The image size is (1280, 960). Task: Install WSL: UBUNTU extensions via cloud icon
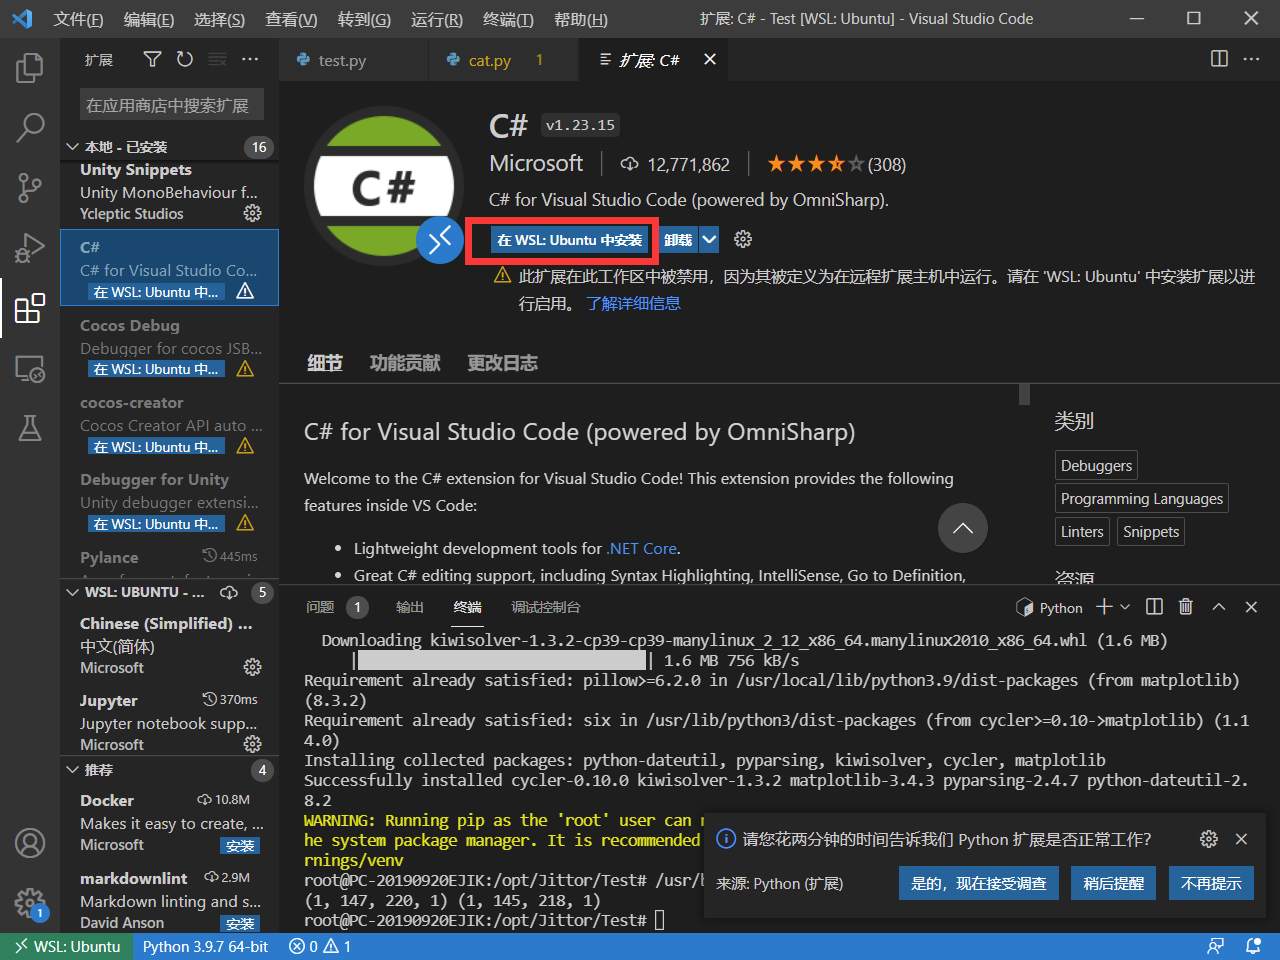click(x=229, y=592)
